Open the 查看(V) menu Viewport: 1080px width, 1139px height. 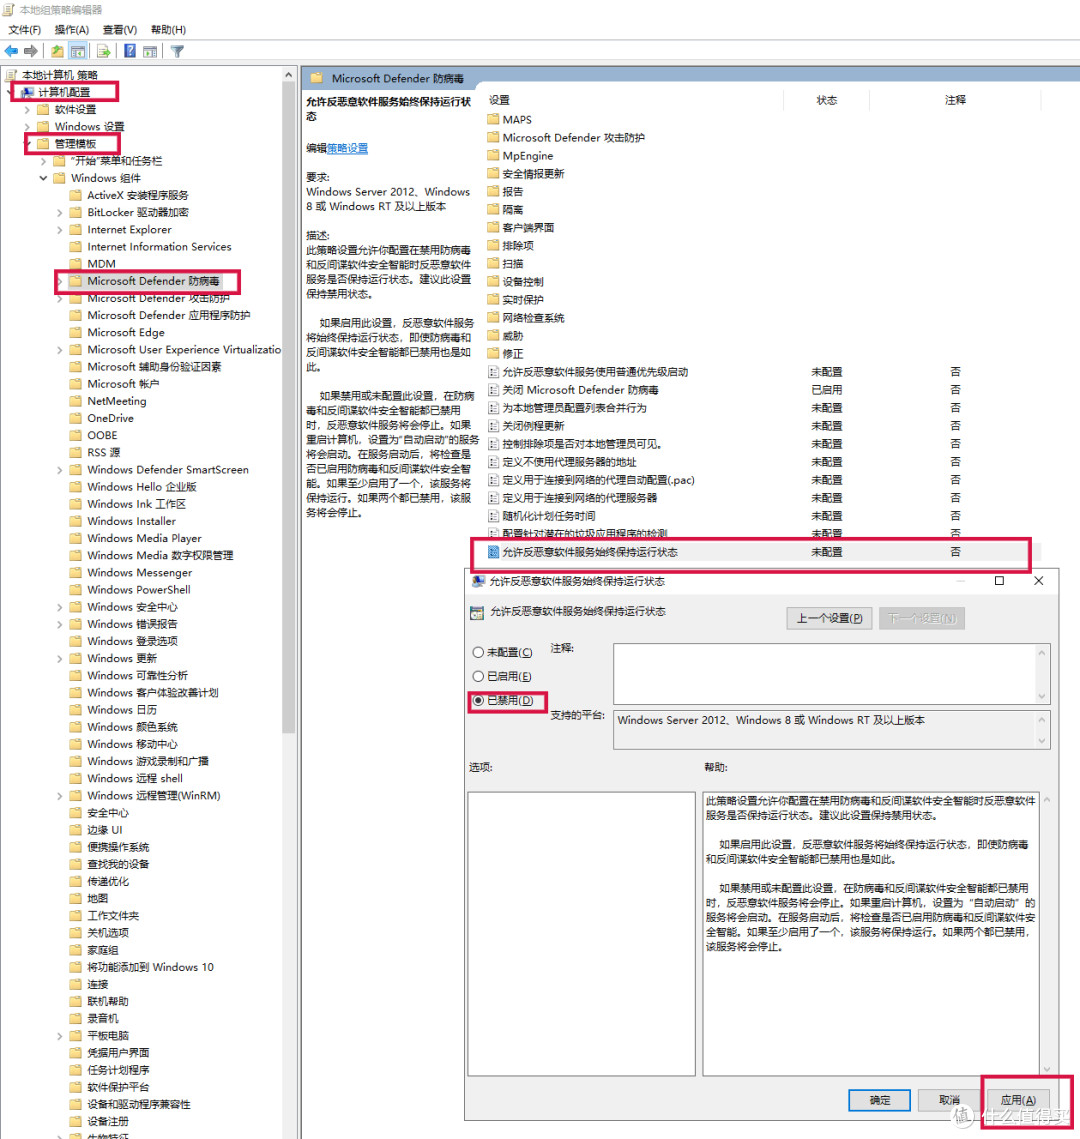tap(120, 30)
